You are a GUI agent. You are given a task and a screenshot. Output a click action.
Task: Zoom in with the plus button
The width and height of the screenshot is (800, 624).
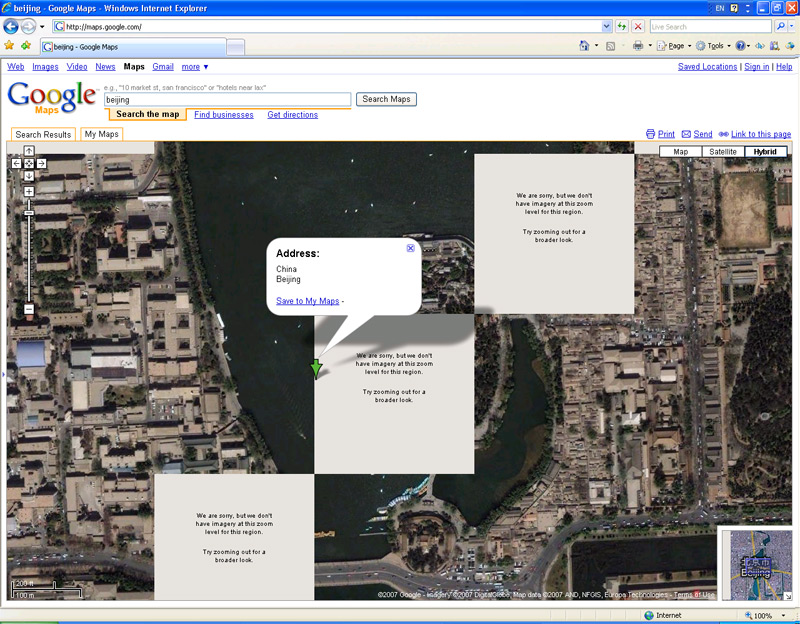[x=29, y=192]
